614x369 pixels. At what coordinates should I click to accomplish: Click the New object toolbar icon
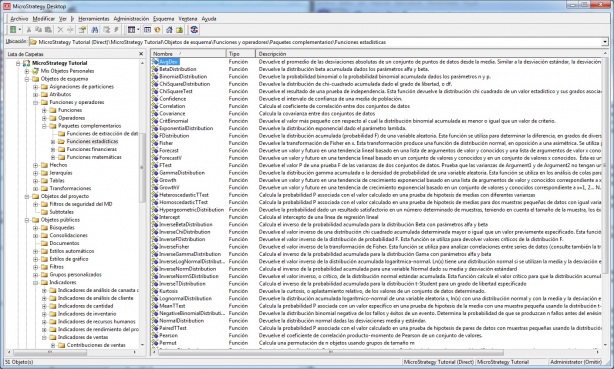13,30
